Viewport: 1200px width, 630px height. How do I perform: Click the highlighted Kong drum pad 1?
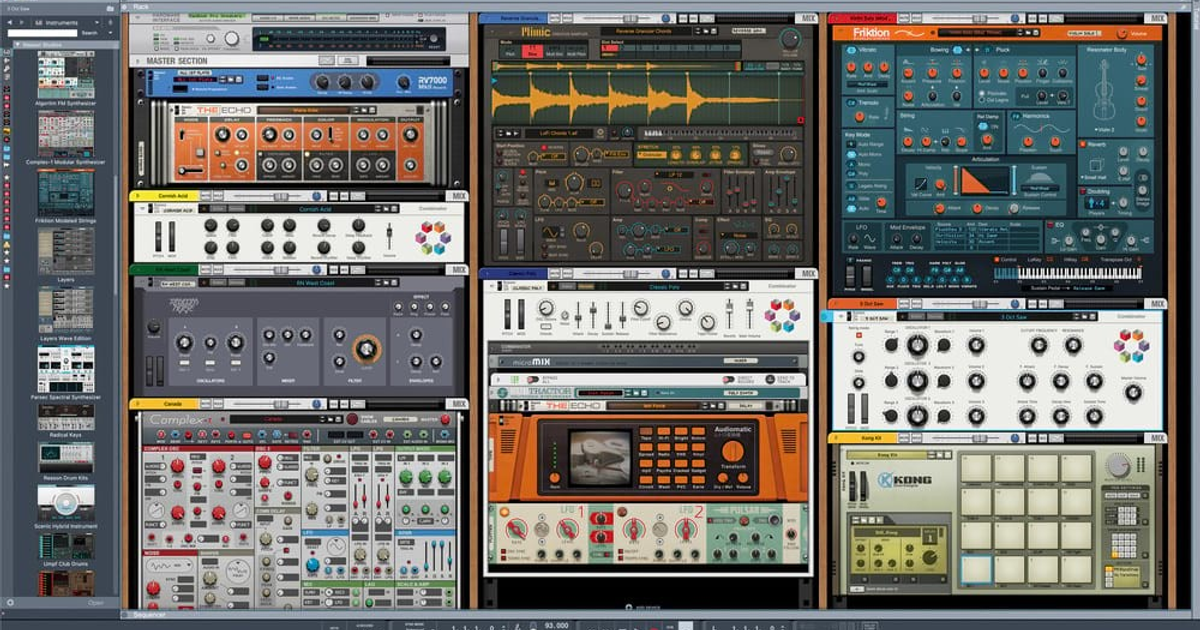pos(977,569)
